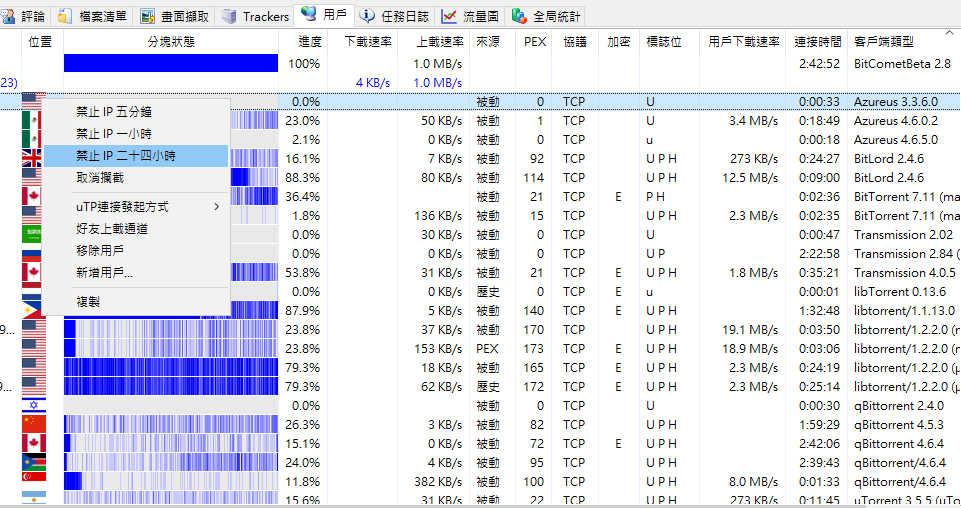Screen dimensions: 961x508
Task: Click piece bar of qBittorrent 4.5.3 peer
Action: point(171,425)
